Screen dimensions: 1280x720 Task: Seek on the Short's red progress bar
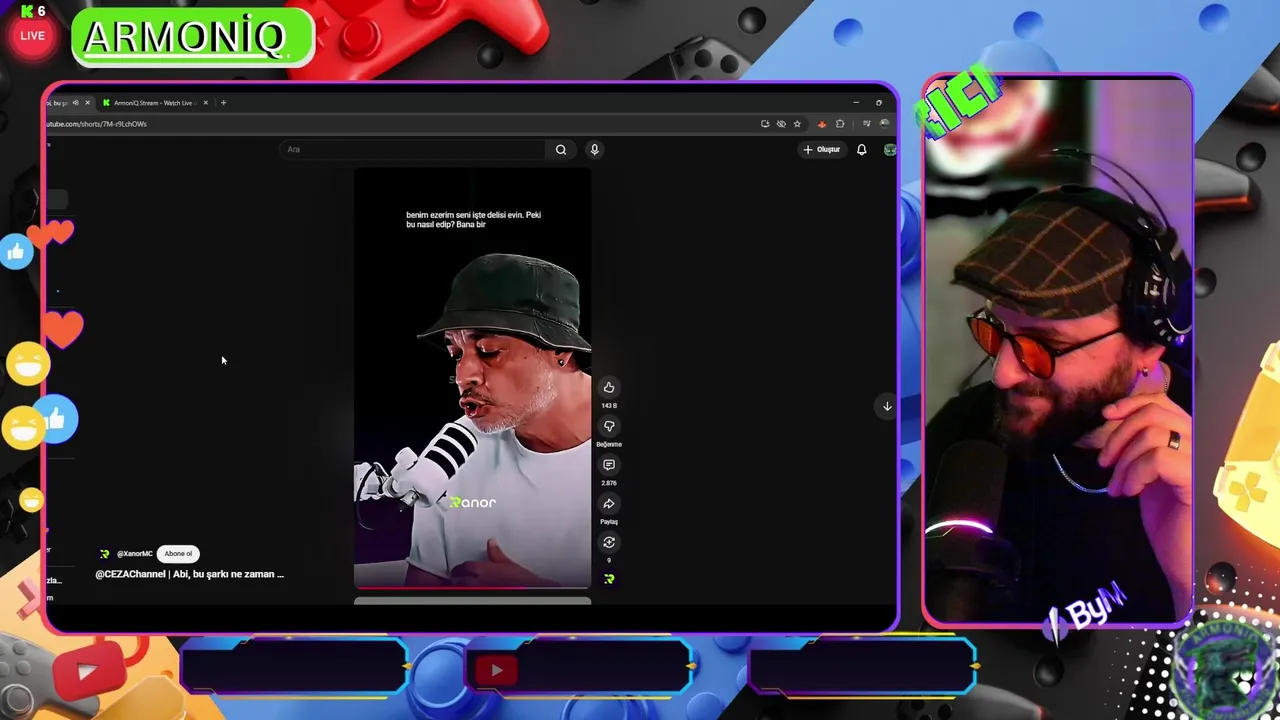(x=473, y=588)
